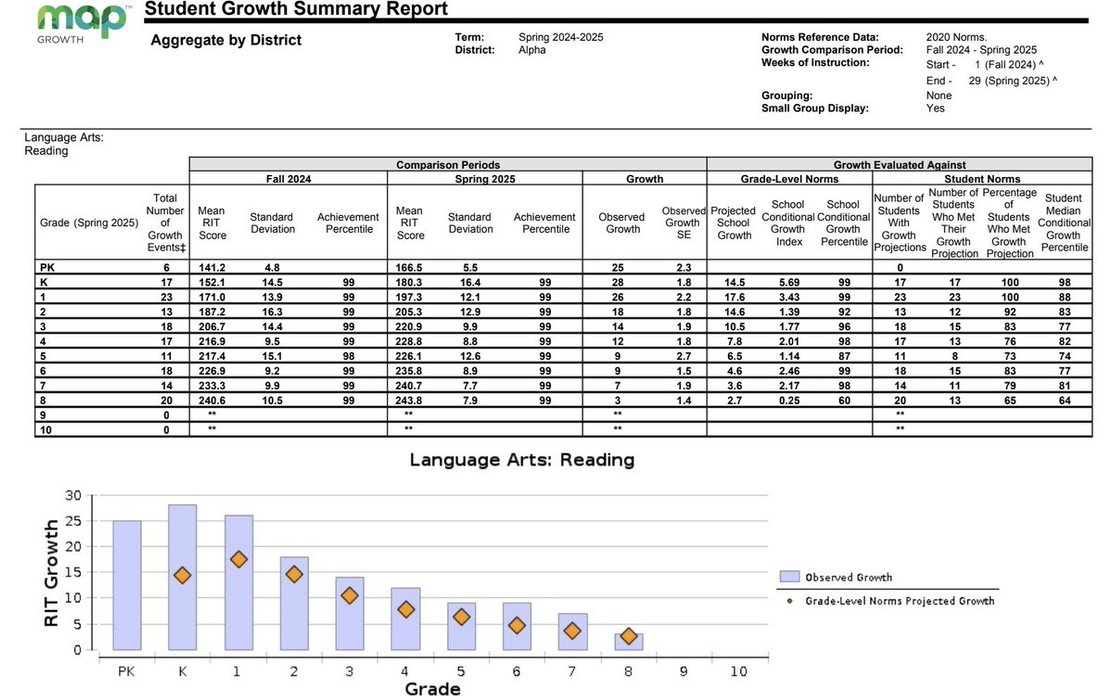
Task: Click the 'Language Arts: Reading' chart title
Action: pyautogui.click(x=522, y=460)
